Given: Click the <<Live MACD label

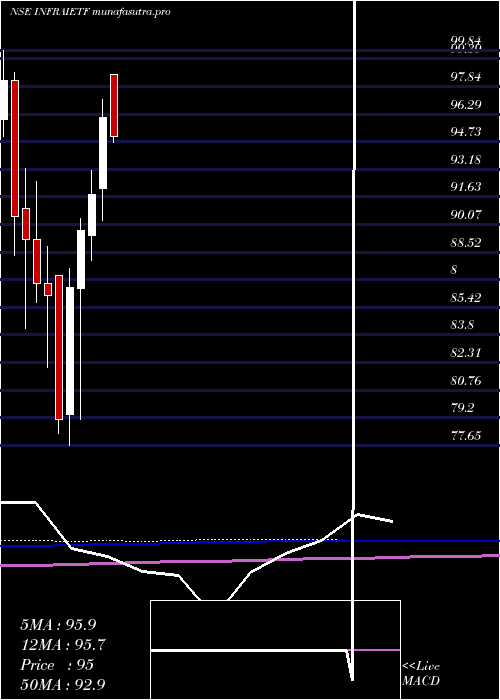Looking at the screenshot, I should click(421, 674).
